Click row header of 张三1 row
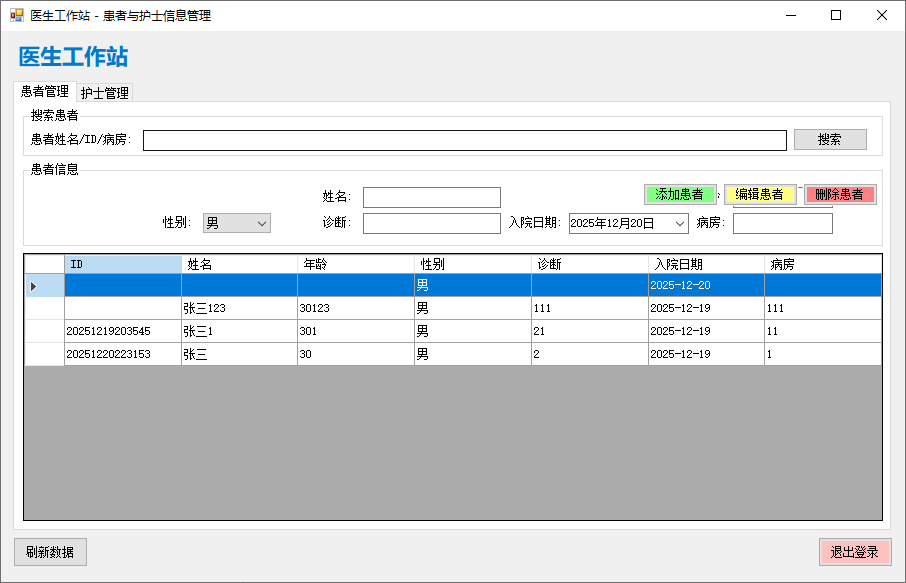Screen dimensions: 906x583 point(44,332)
